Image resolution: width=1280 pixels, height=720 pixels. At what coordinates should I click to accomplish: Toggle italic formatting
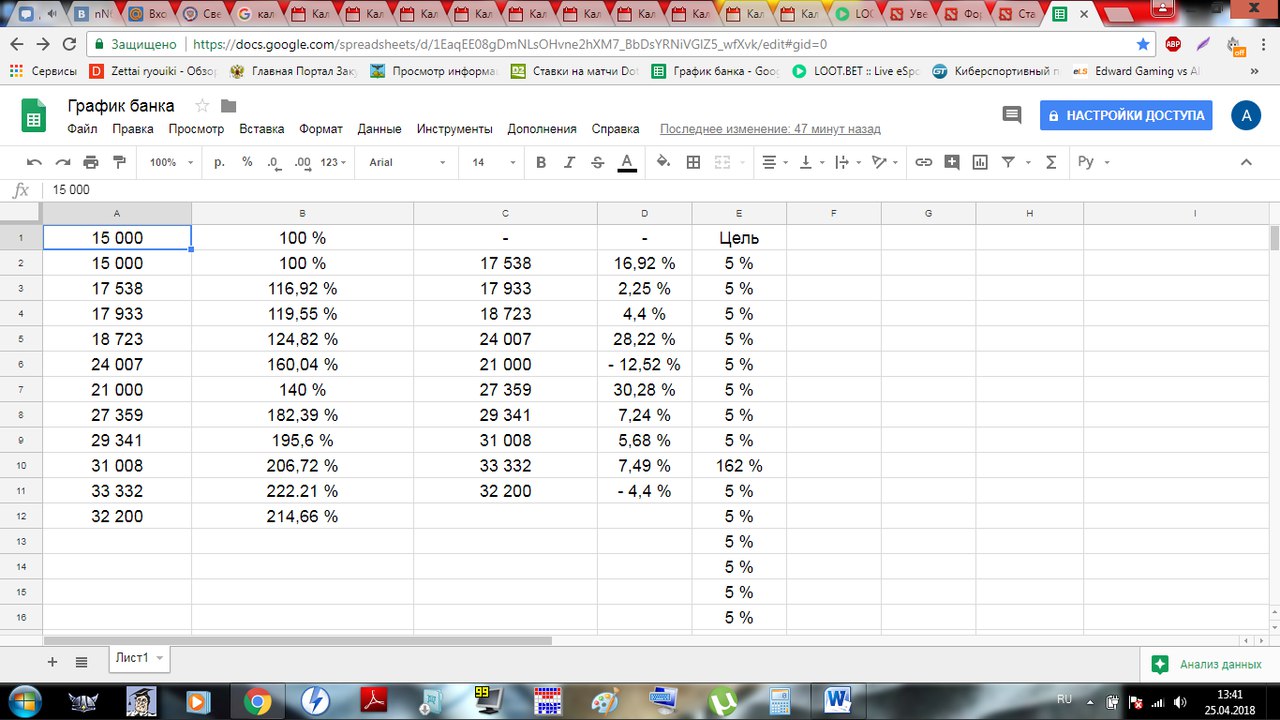click(570, 162)
